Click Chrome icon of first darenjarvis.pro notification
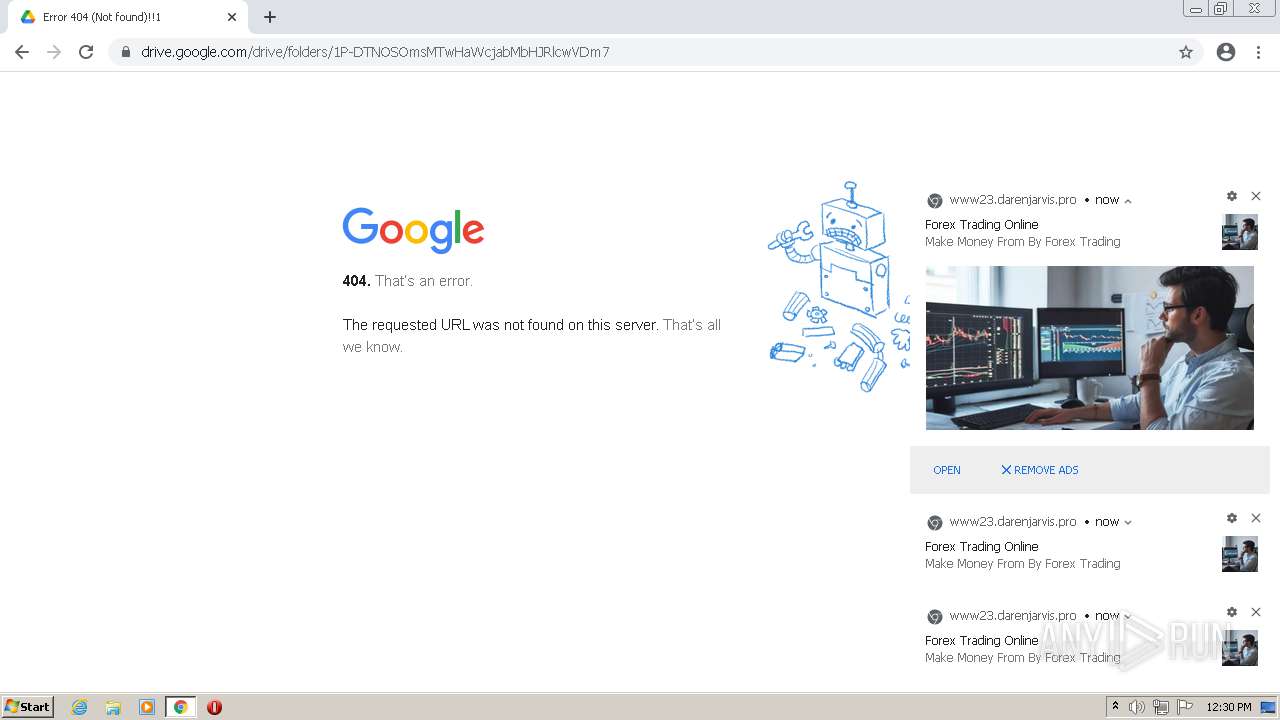Viewport: 1280px width, 720px height. click(935, 201)
